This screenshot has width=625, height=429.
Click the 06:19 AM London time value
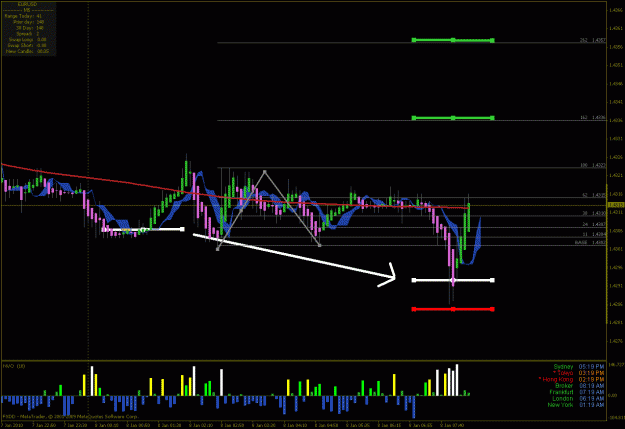pyautogui.click(x=591, y=398)
